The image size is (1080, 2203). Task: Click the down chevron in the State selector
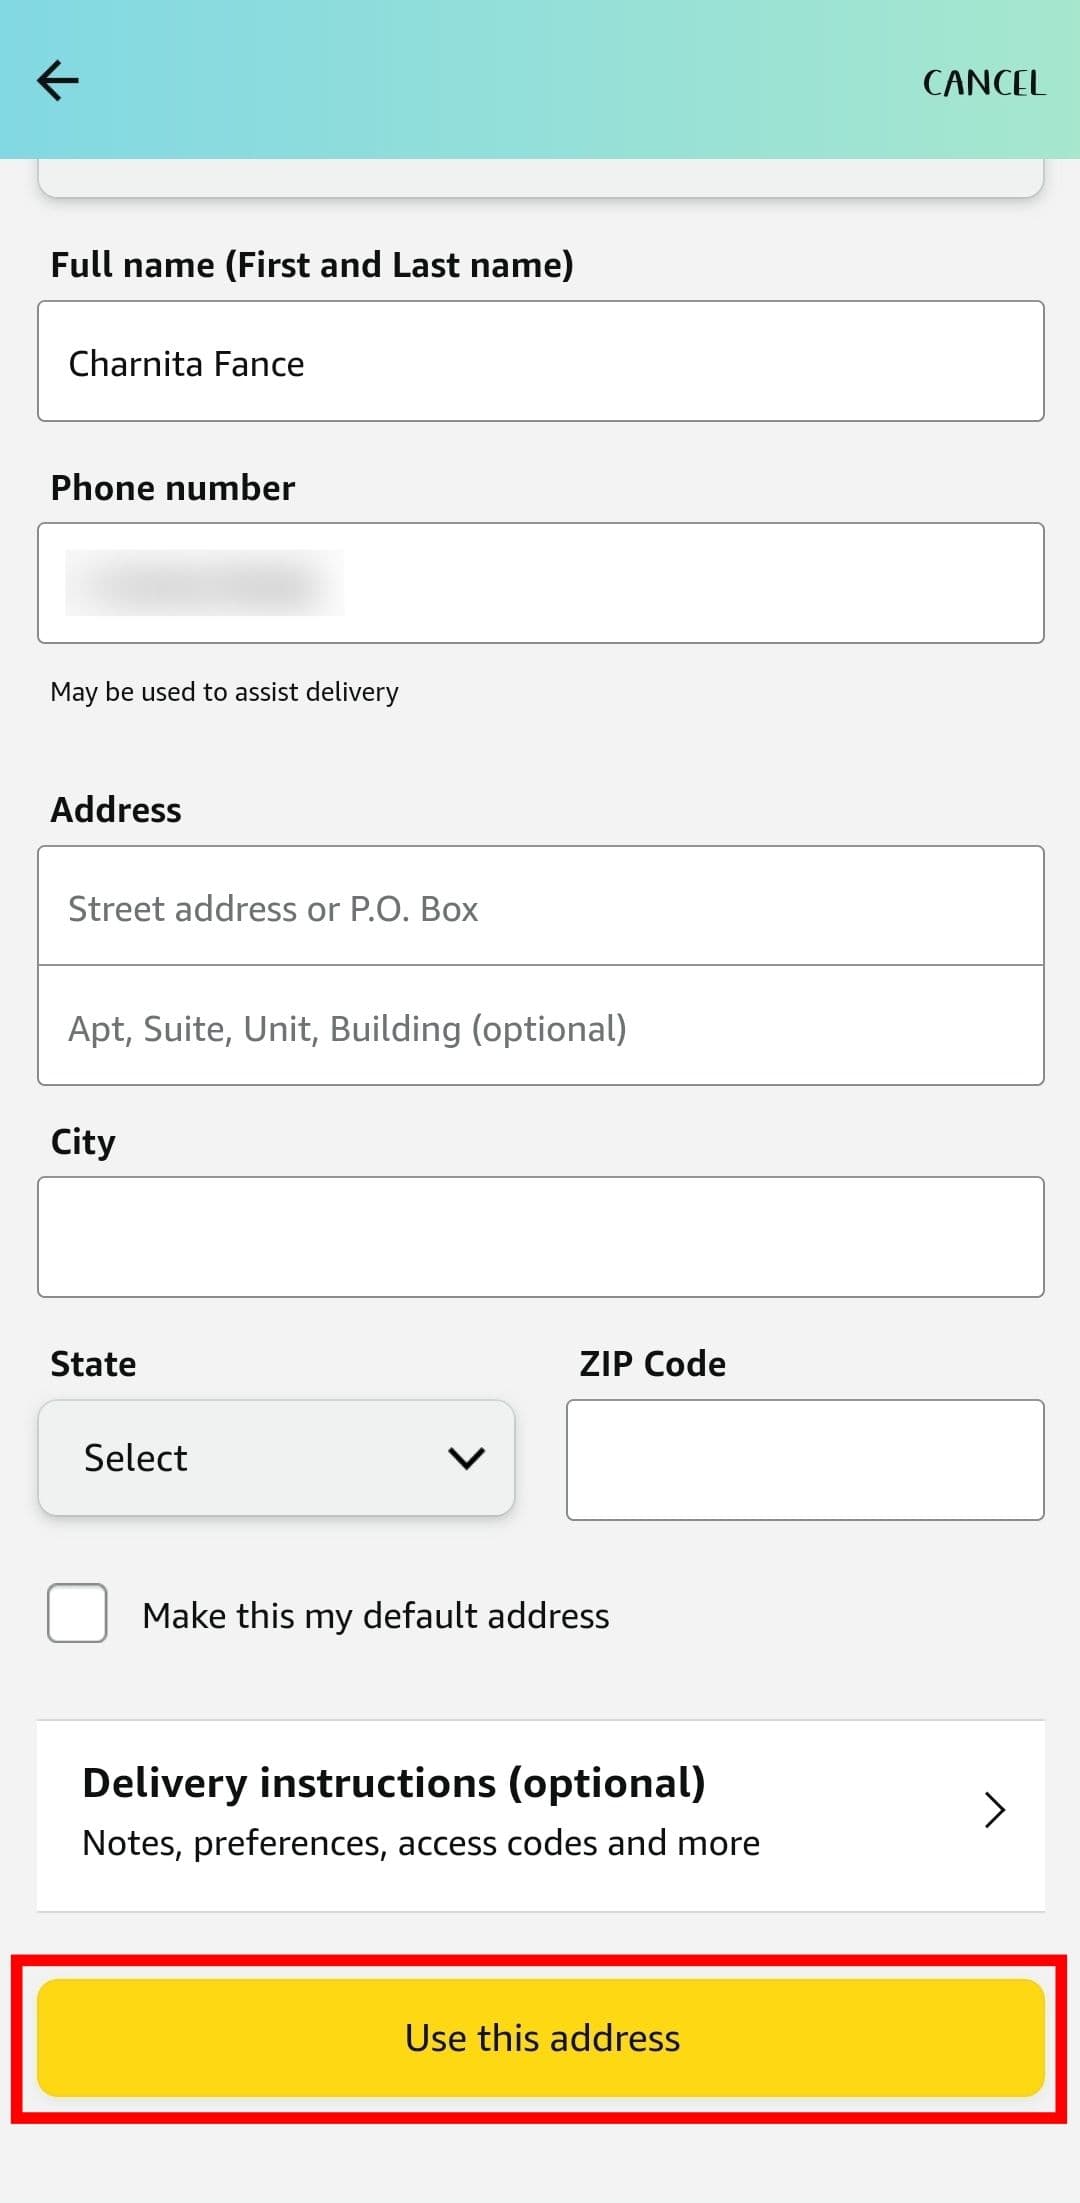point(467,1458)
